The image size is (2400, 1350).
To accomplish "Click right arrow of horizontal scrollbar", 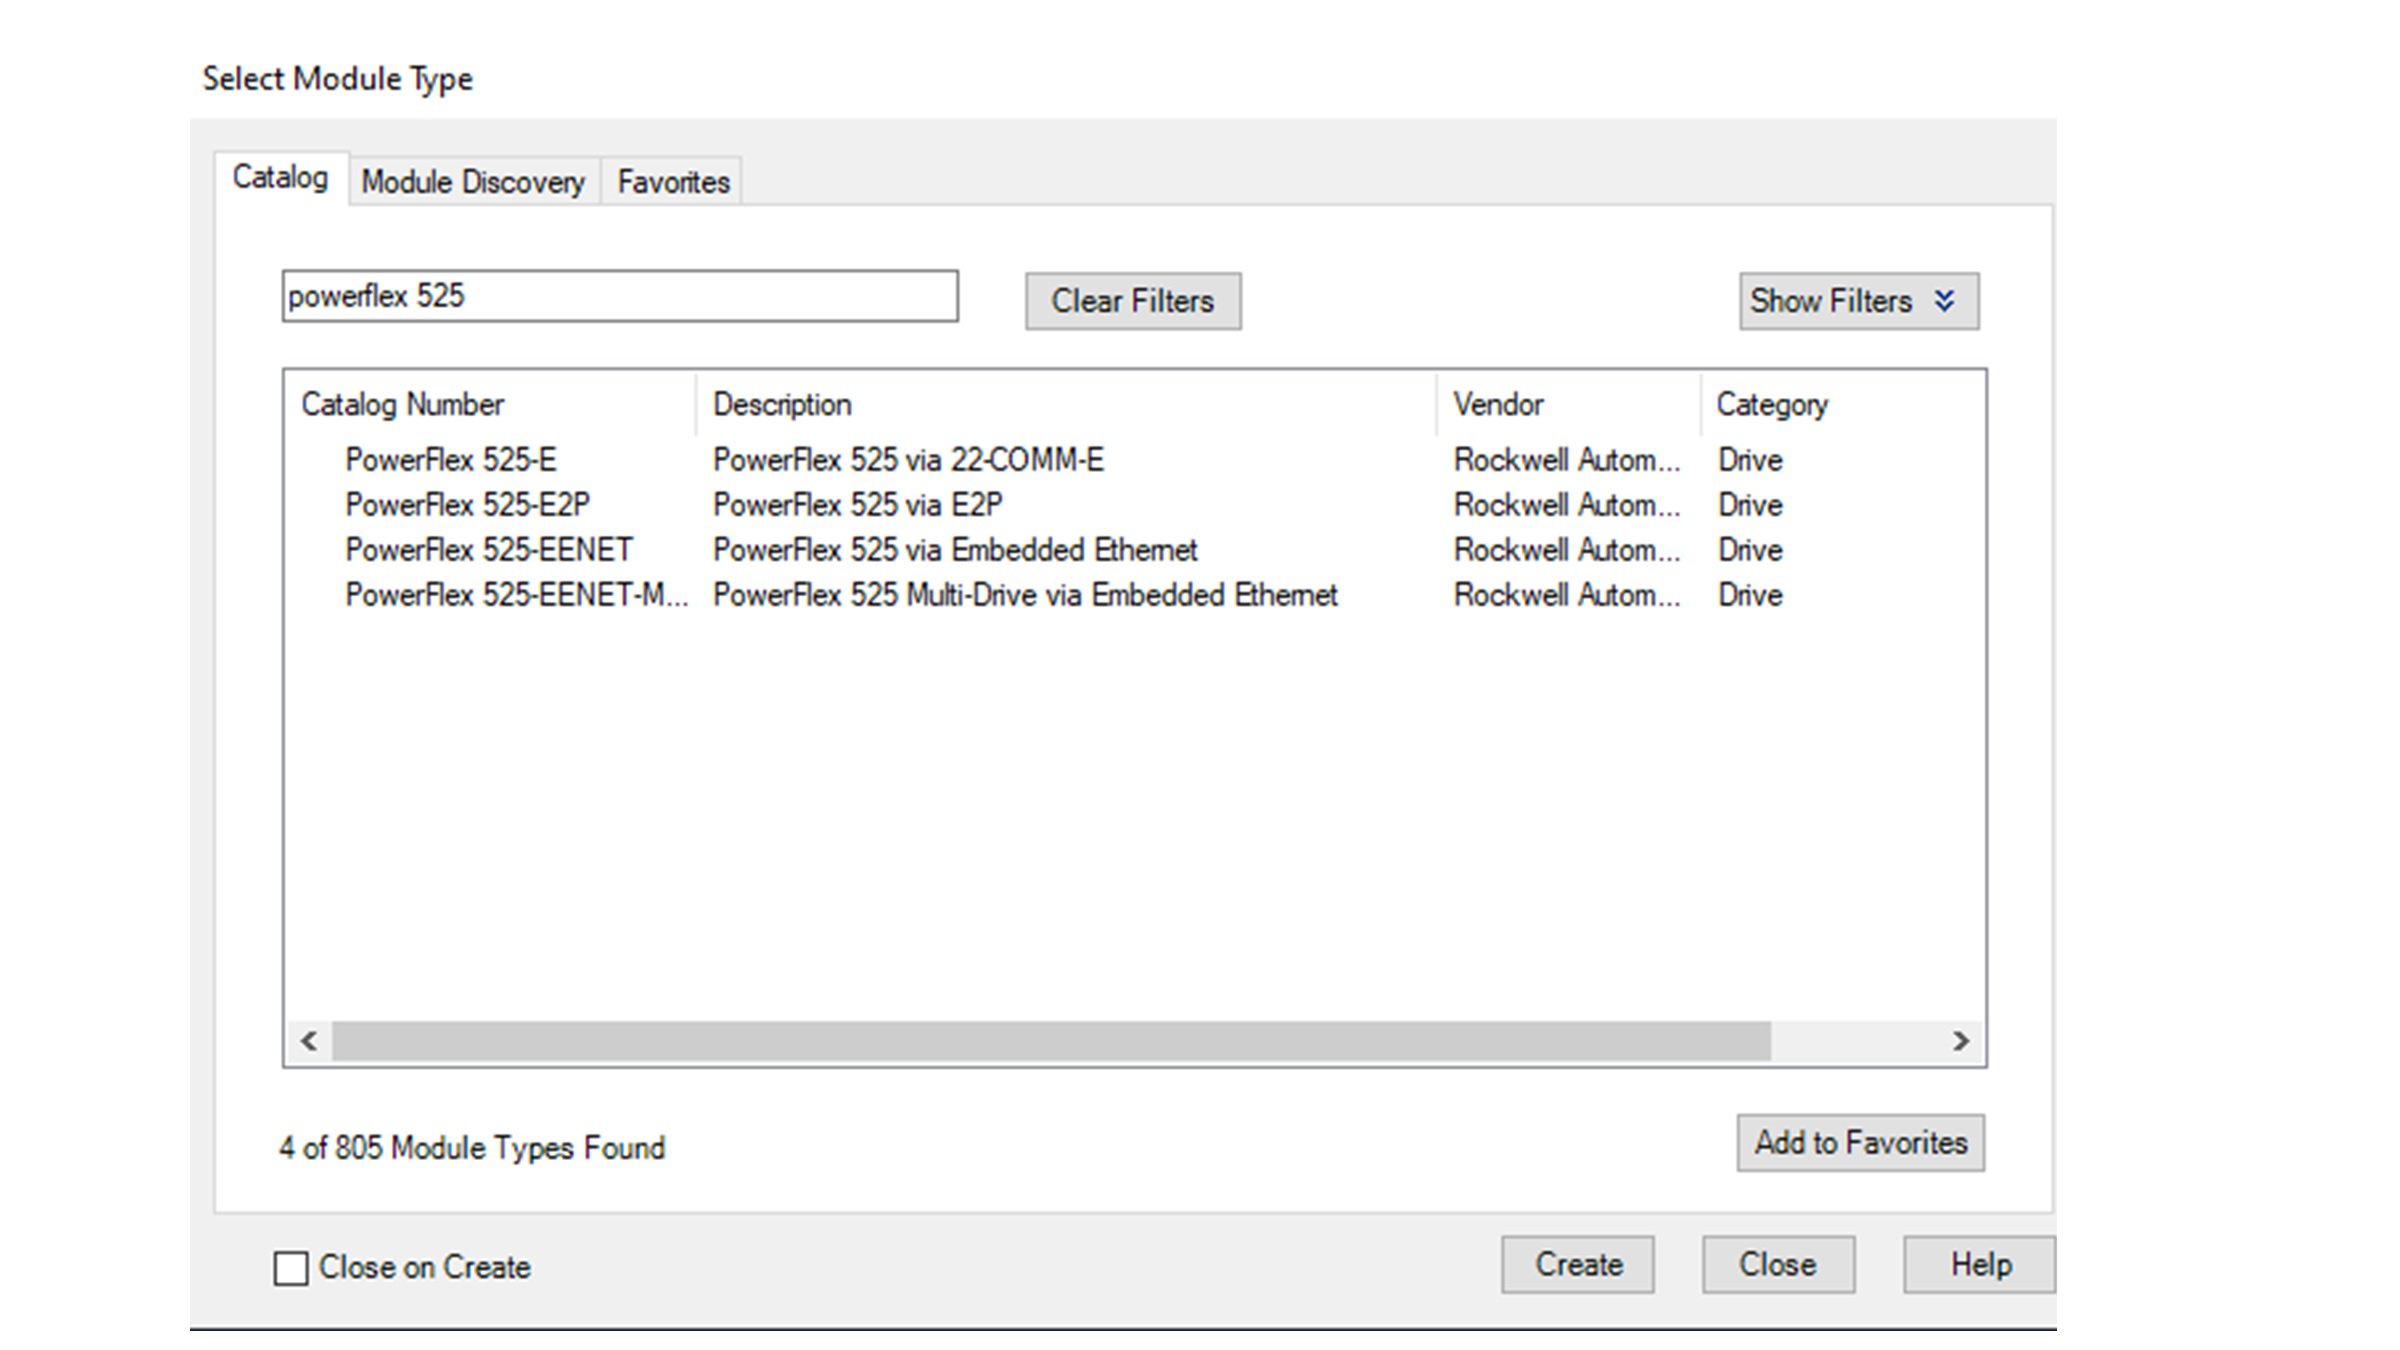I will coord(1961,1041).
